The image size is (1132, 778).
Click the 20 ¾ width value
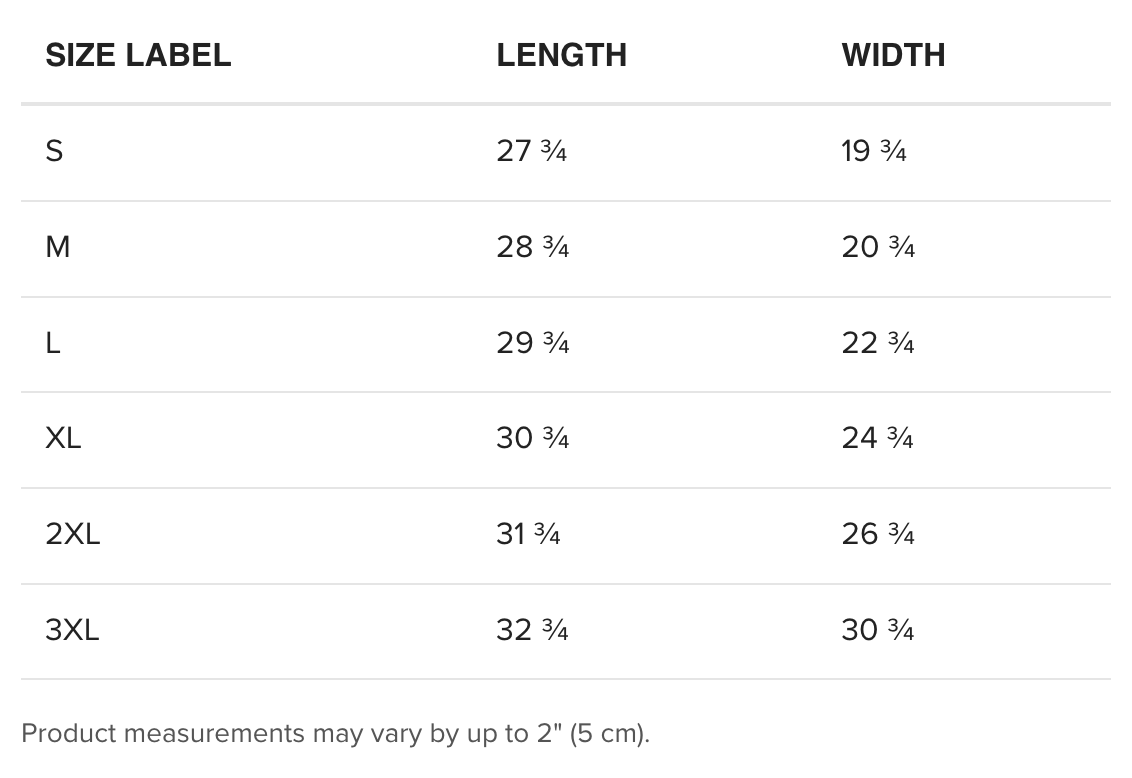[x=879, y=247]
